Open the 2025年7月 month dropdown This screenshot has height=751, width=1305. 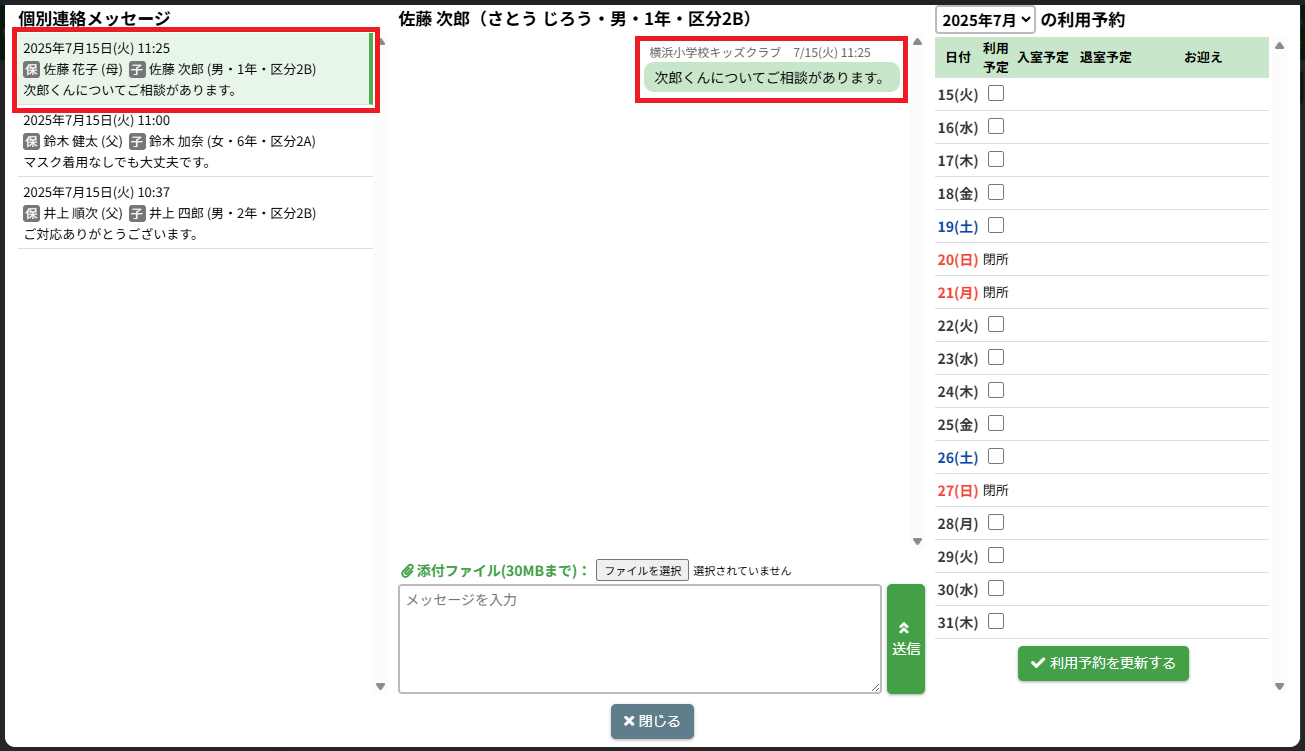[985, 19]
